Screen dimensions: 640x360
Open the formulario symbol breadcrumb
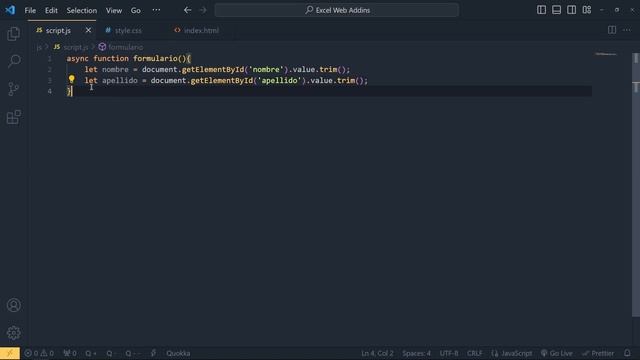click(121, 47)
